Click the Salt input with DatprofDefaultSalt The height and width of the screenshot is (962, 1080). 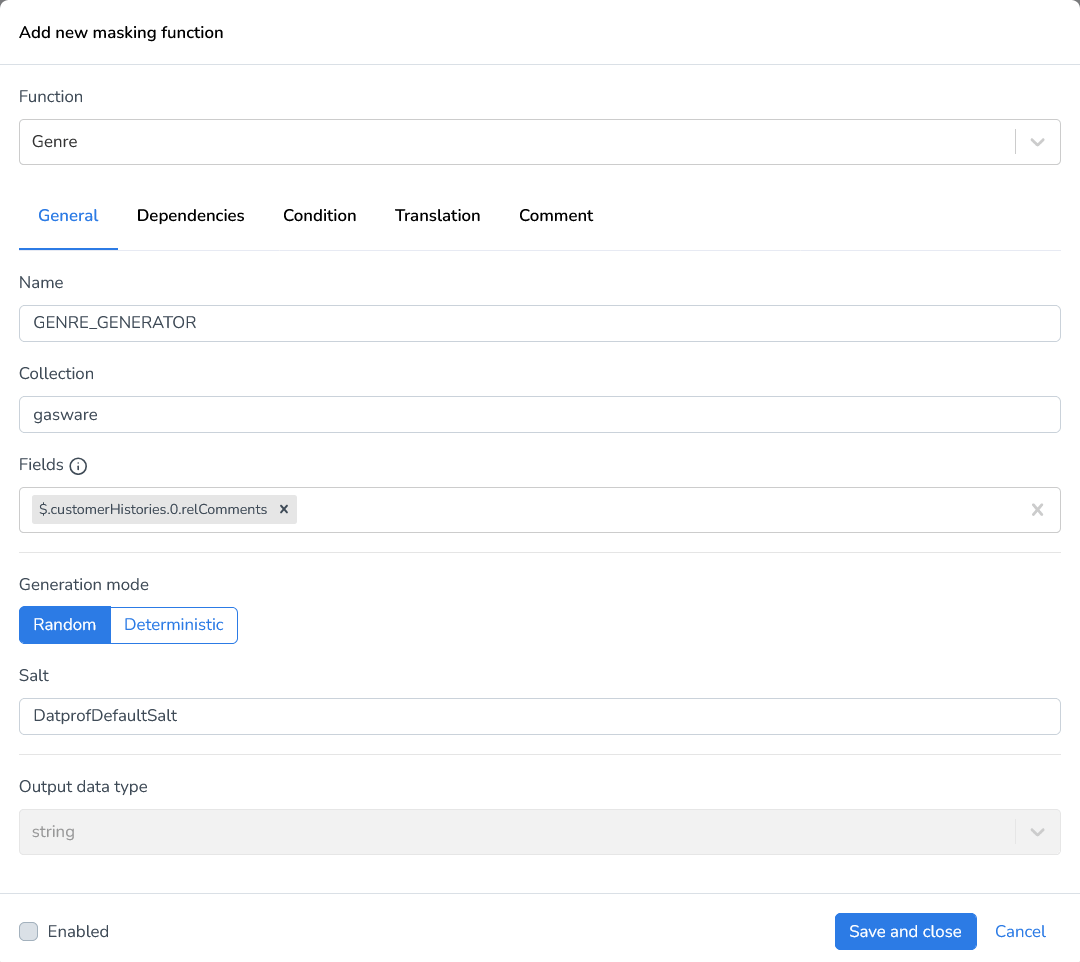pos(539,716)
